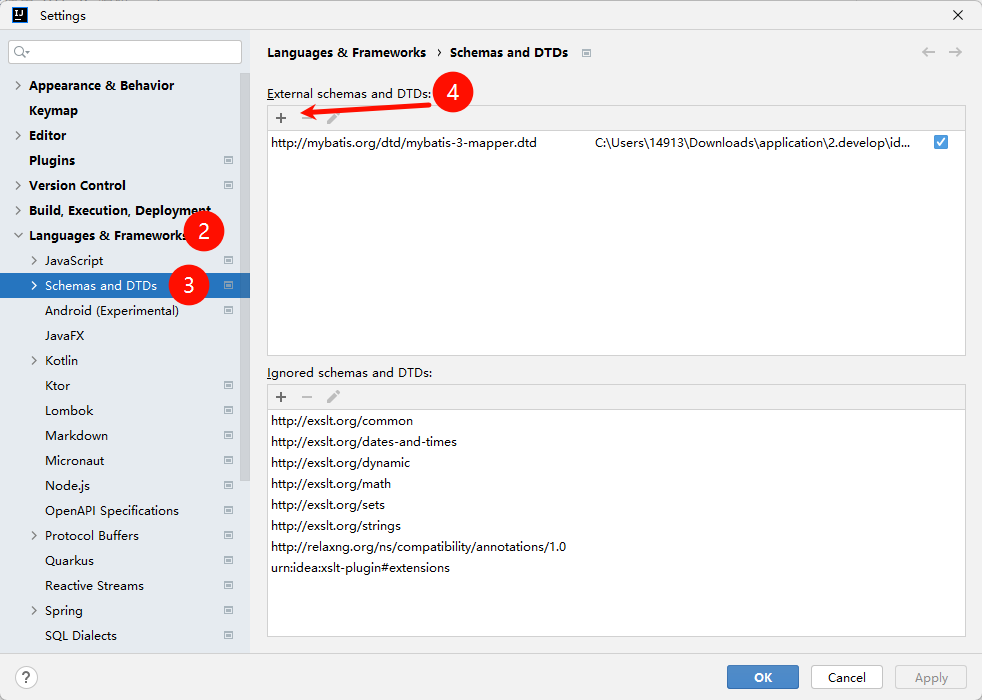Click the options icon beside the Schemas and DTDs breadcrumb

[587, 53]
